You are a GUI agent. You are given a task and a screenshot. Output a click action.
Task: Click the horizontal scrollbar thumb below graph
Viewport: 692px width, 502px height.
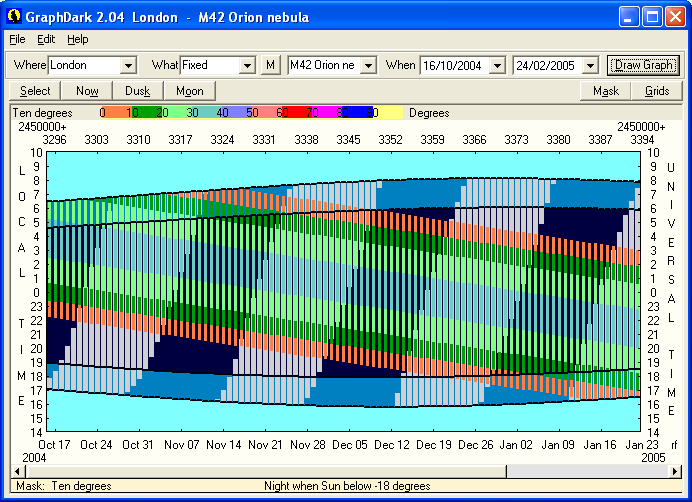(265, 471)
